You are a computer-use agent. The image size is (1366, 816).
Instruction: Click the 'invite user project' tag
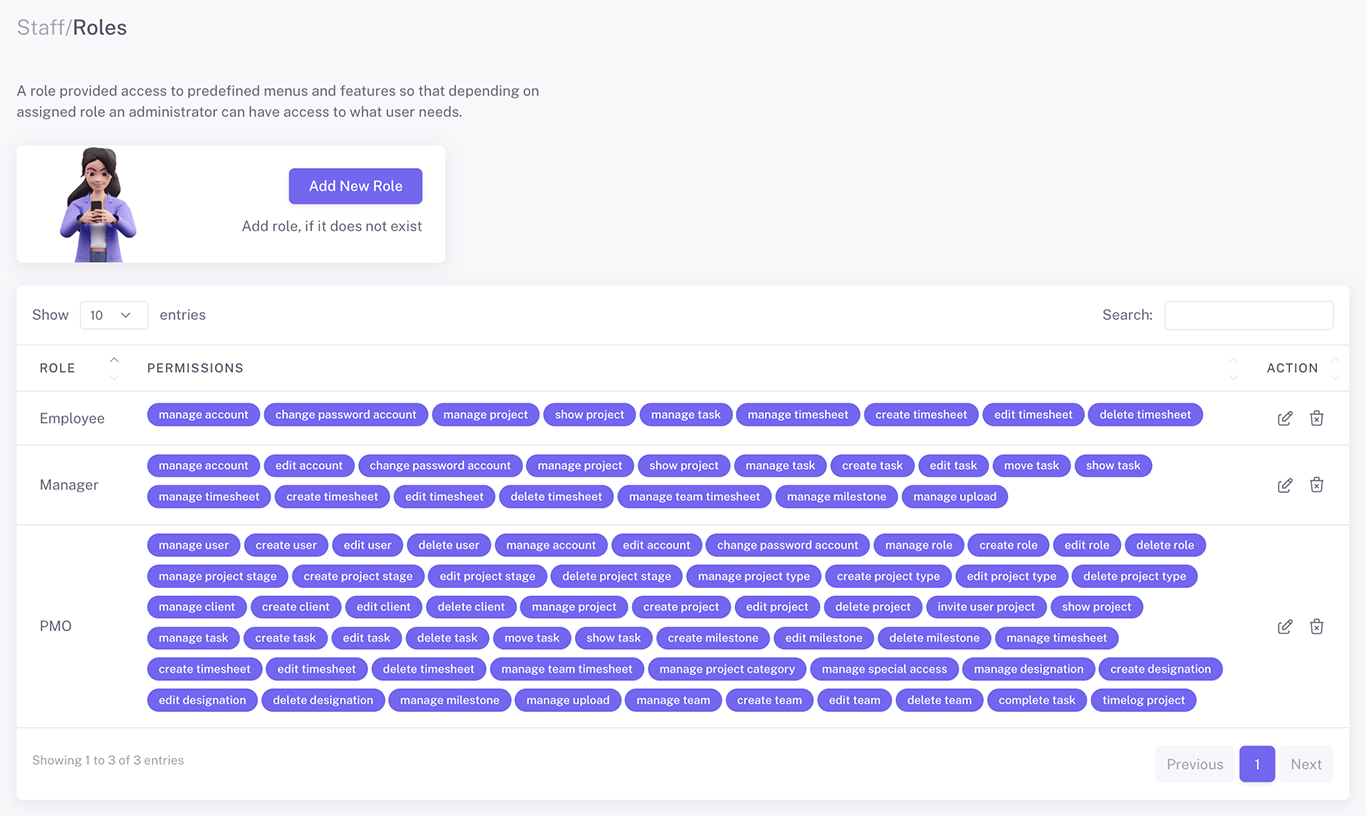click(986, 607)
